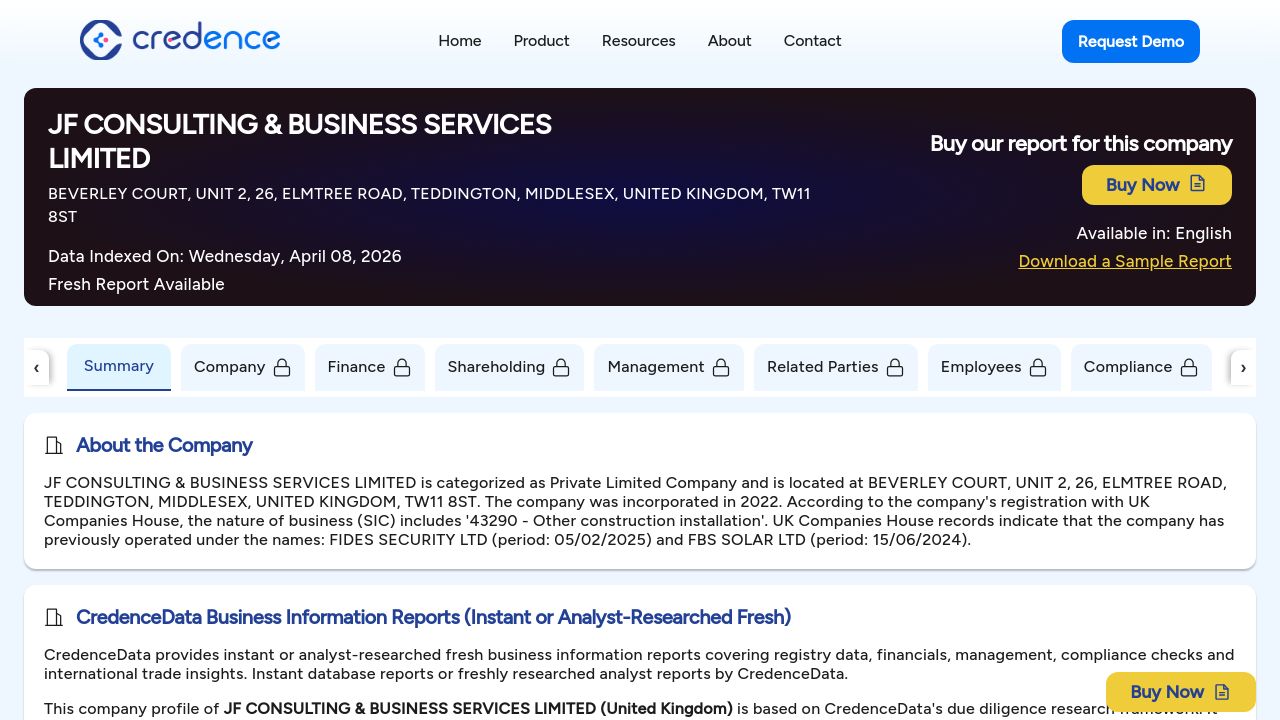1280x720 pixels.
Task: Go to the About page
Action: (730, 41)
